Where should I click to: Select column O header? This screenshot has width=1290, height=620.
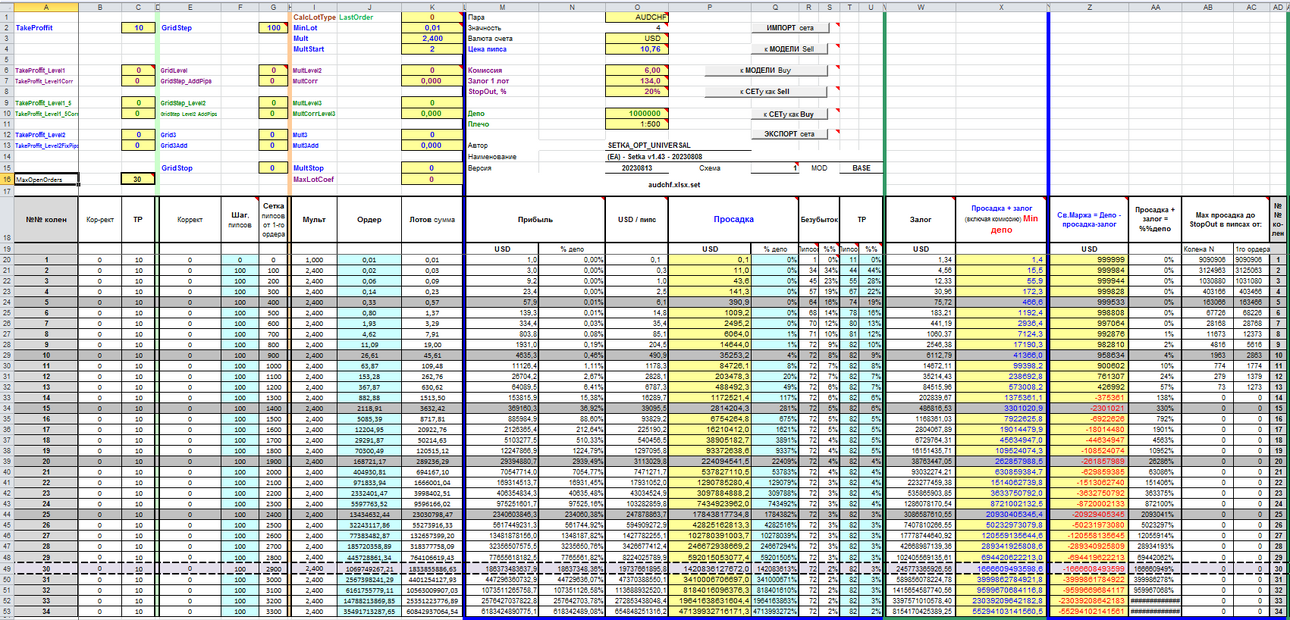[x=635, y=6]
